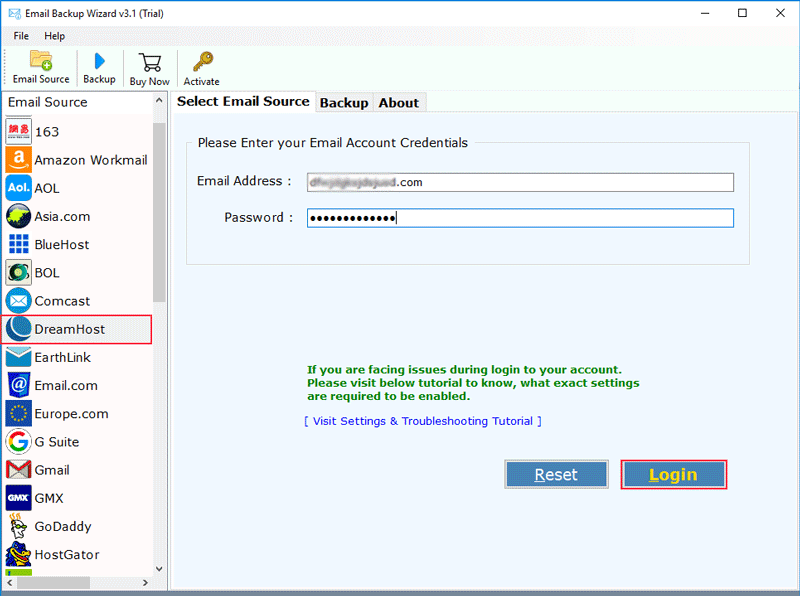Viewport: 800px width, 596px height.
Task: Choose the Amazon Workmail icon
Action: [18, 160]
